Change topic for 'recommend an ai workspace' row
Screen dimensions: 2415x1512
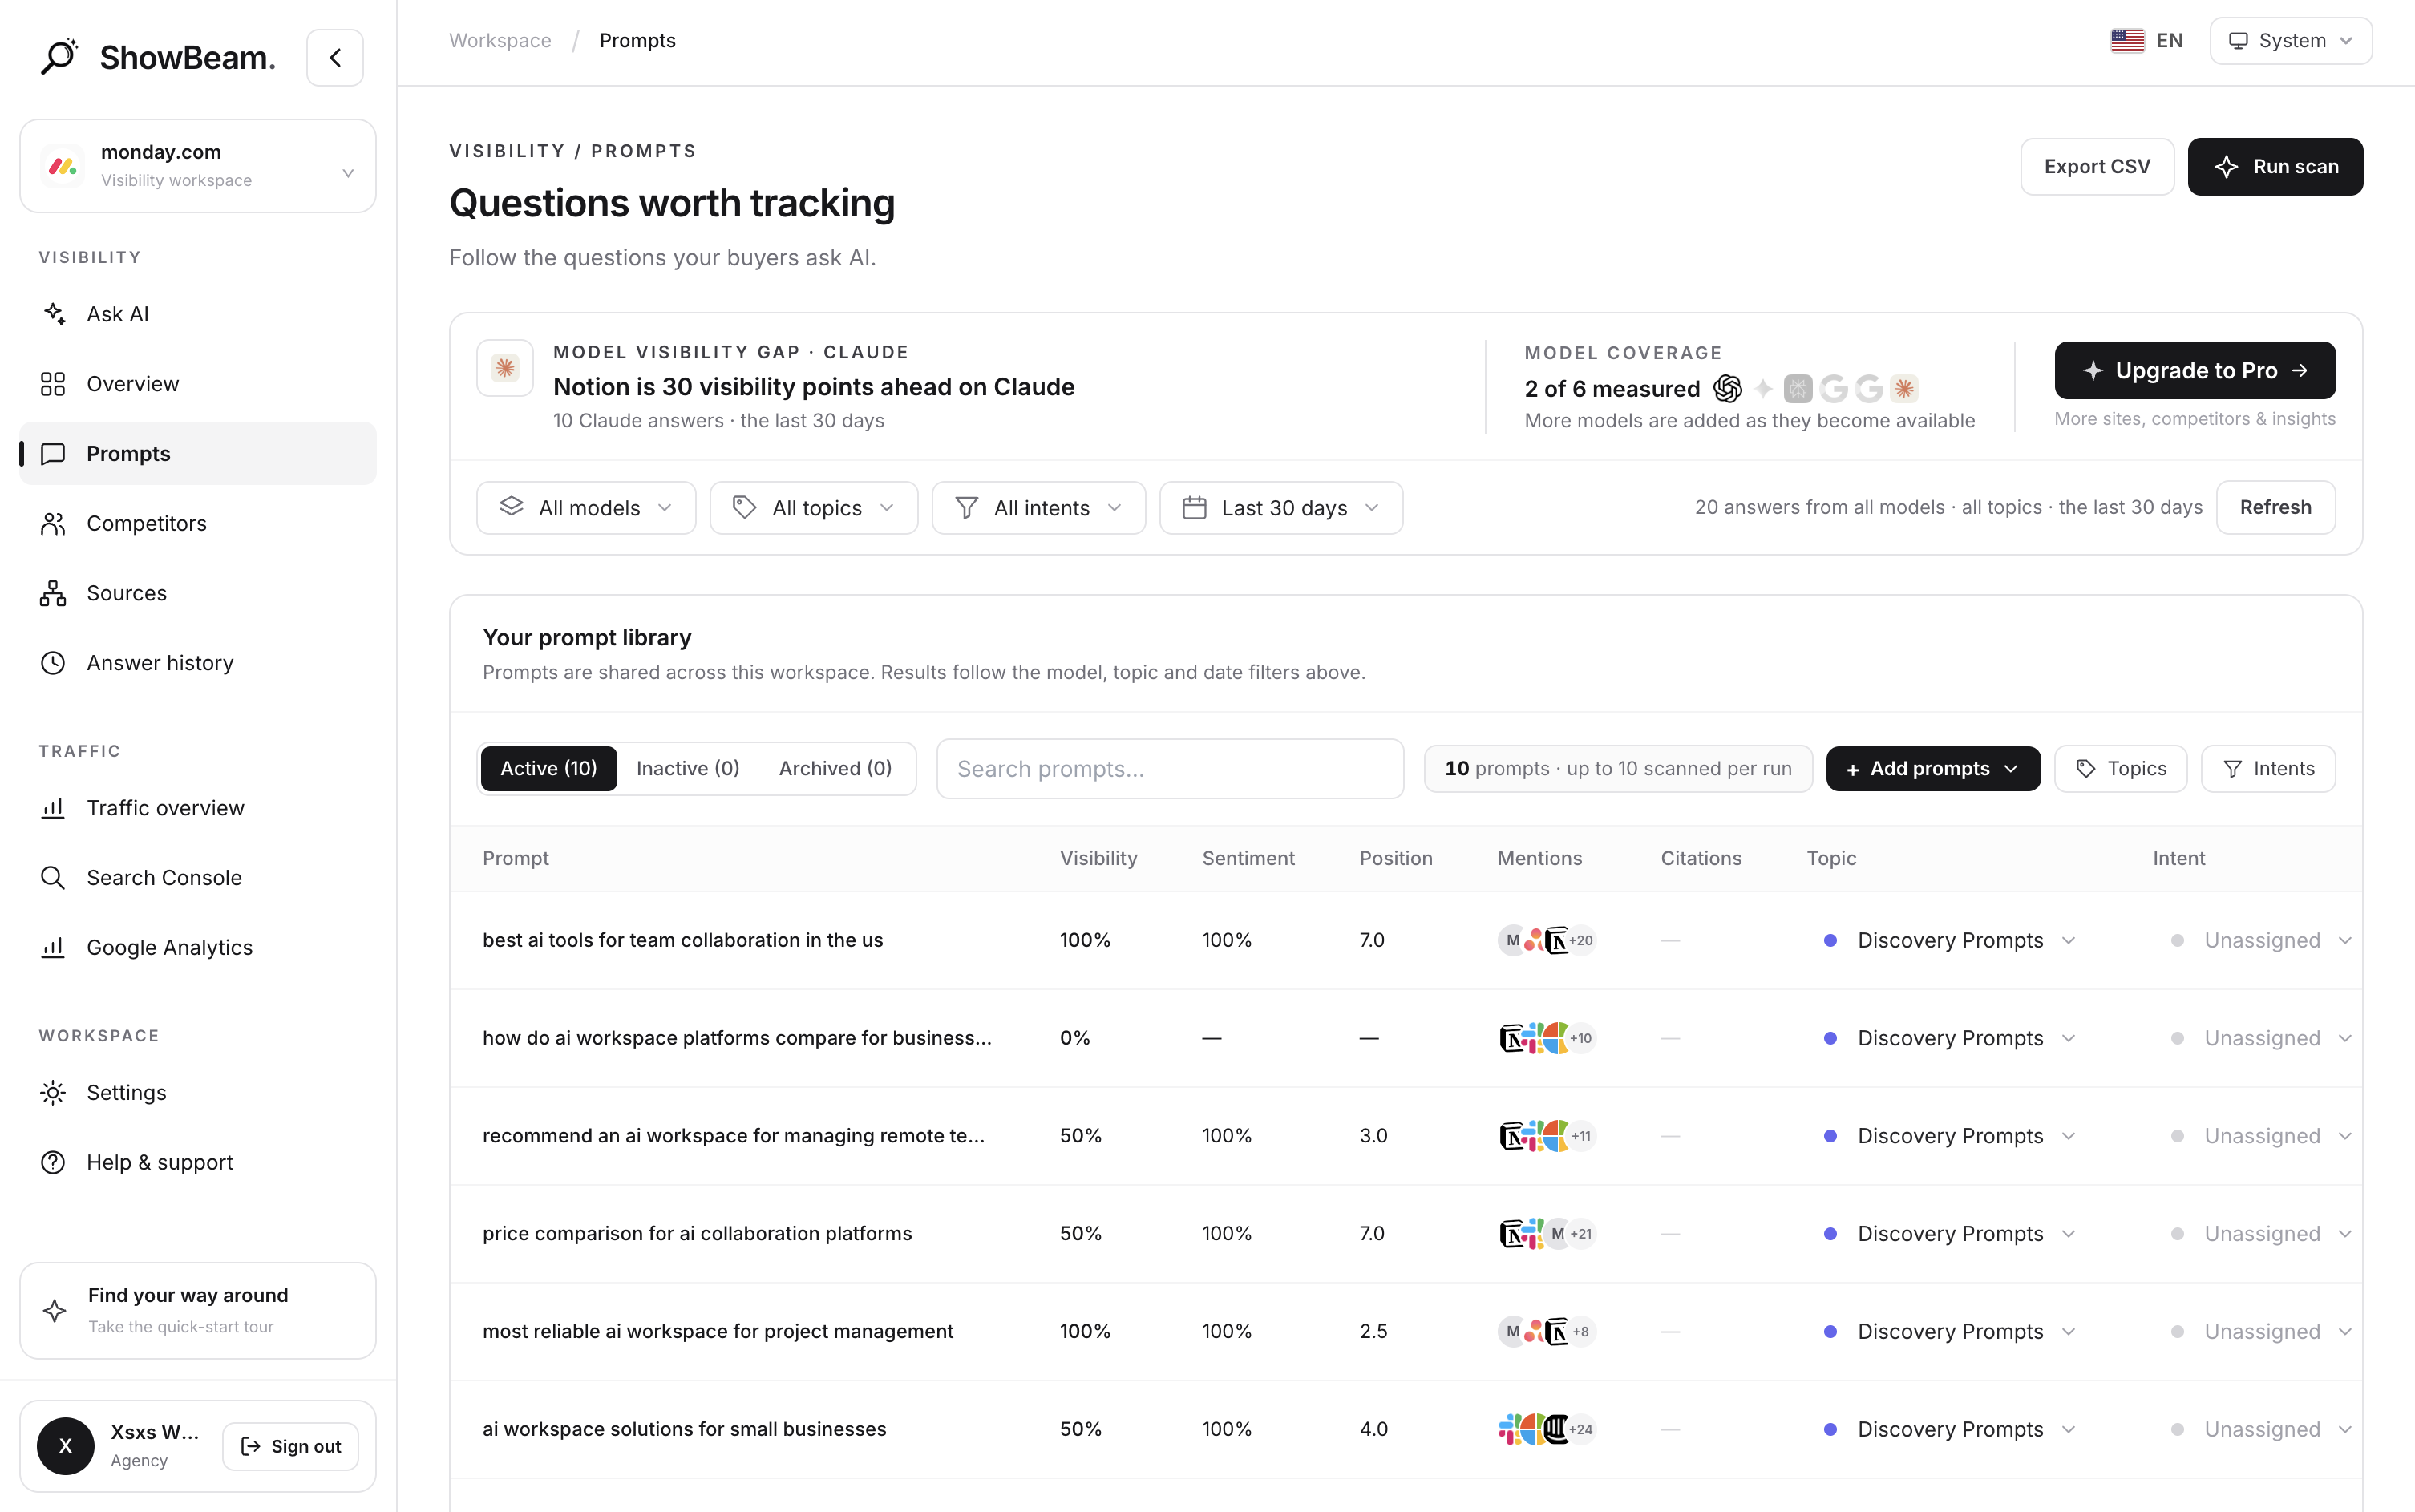(x=1951, y=1136)
